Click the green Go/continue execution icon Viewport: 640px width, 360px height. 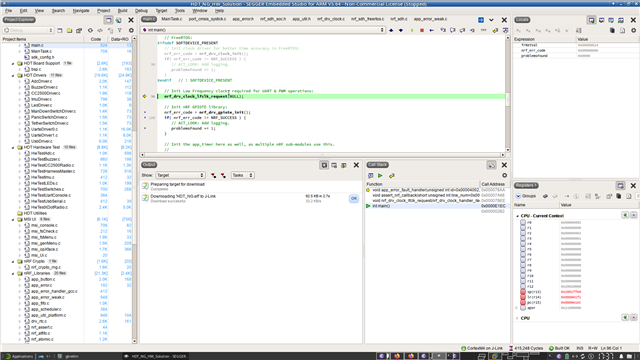pyautogui.click(x=412, y=30)
